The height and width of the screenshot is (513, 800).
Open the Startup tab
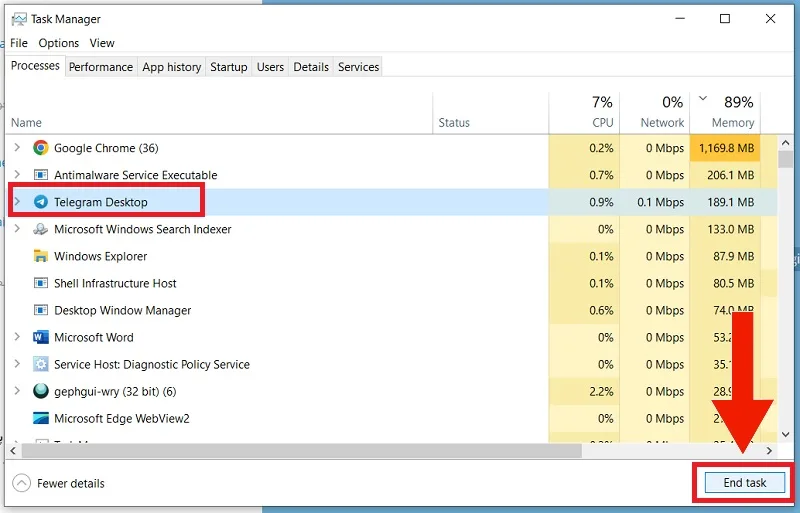[x=229, y=67]
